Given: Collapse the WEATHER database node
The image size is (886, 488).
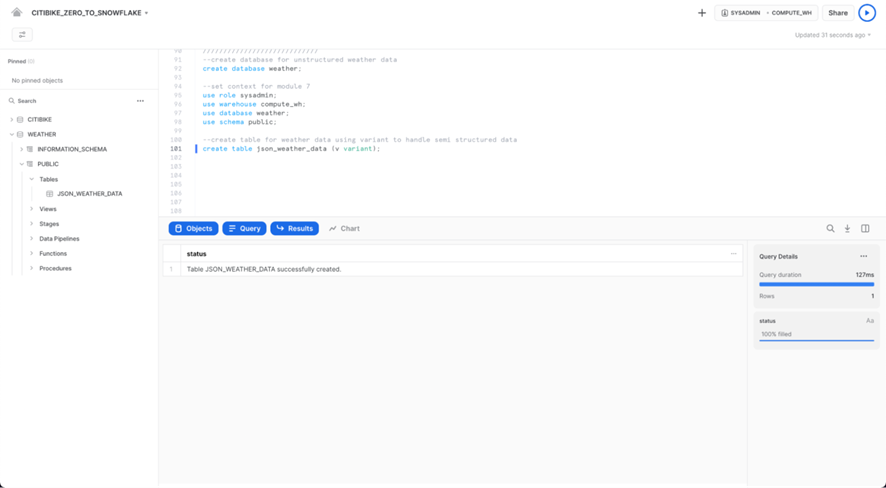Looking at the screenshot, I should coord(12,134).
